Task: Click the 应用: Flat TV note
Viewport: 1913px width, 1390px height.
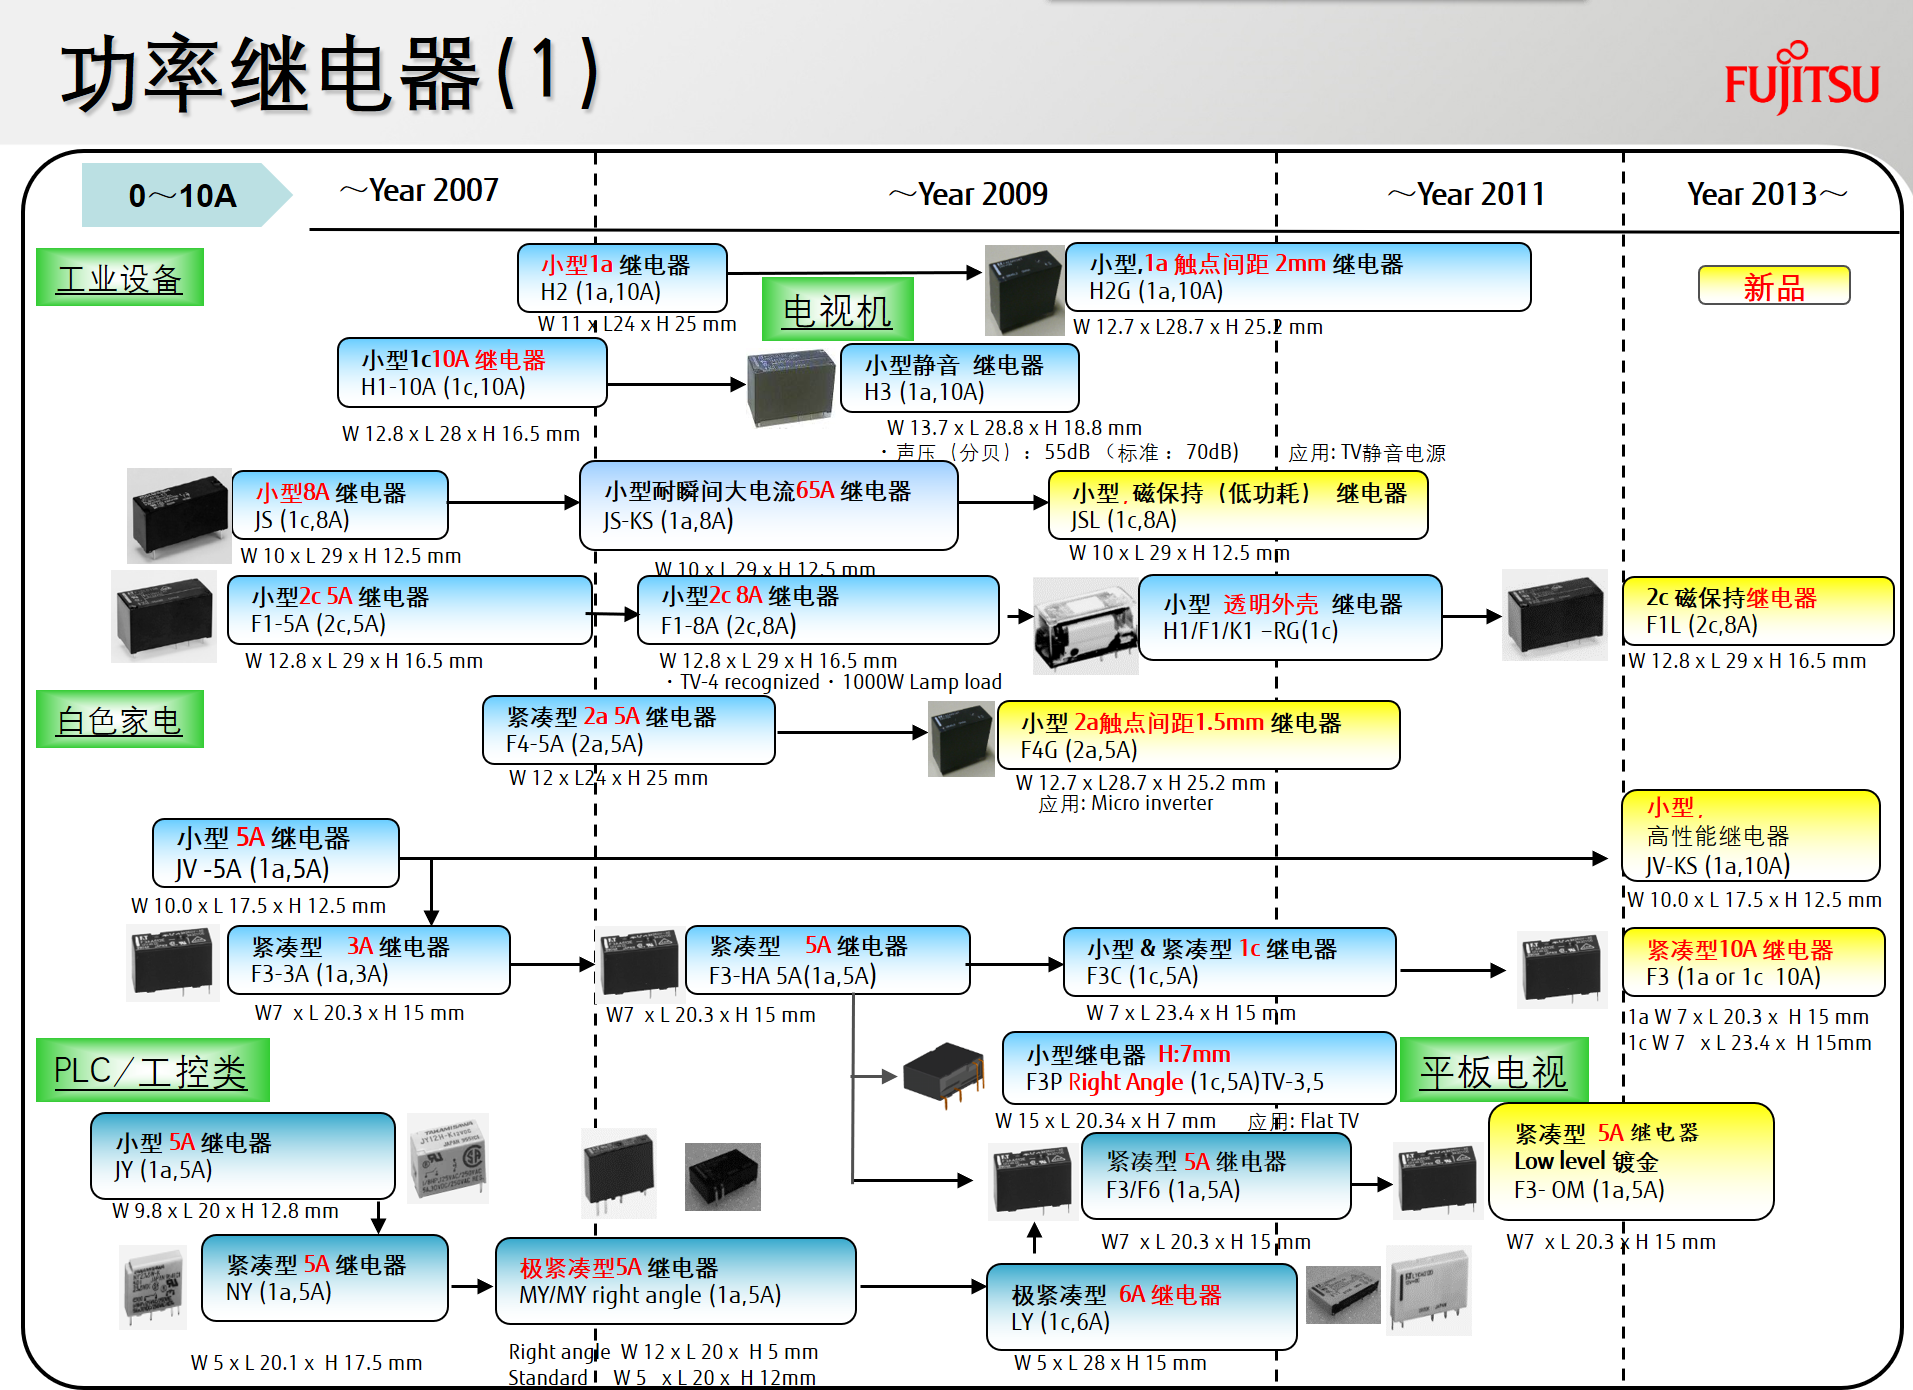Action: pos(1303,1122)
